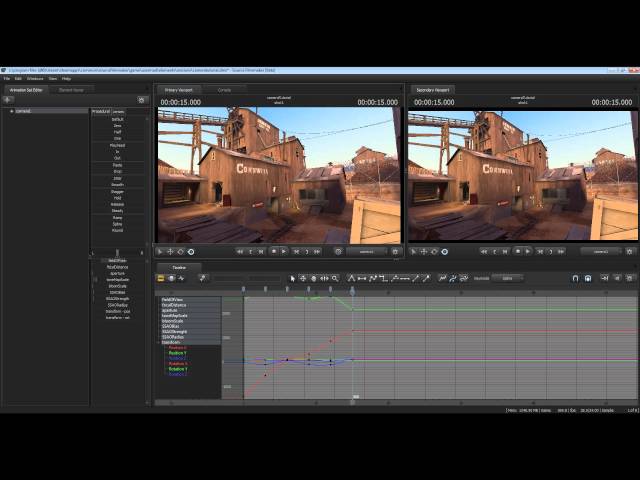Toggle magnet snap in timeline toolbar
Screen dimensions: 640x480
tap(575, 278)
